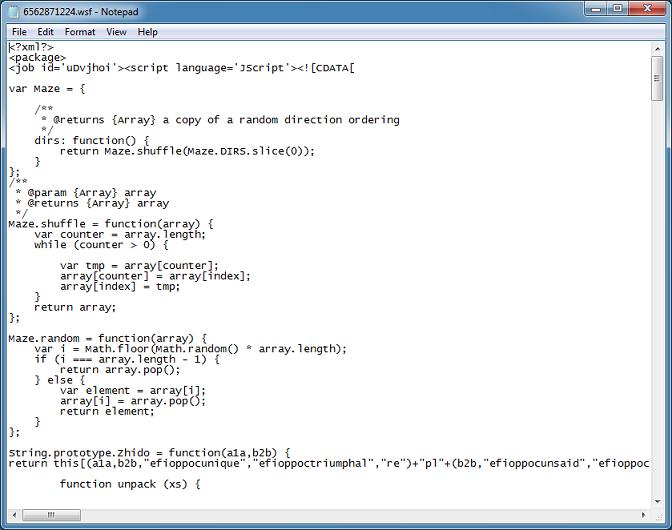Click the 'Maze.shuffle = function(array)' line

[x=111, y=223]
